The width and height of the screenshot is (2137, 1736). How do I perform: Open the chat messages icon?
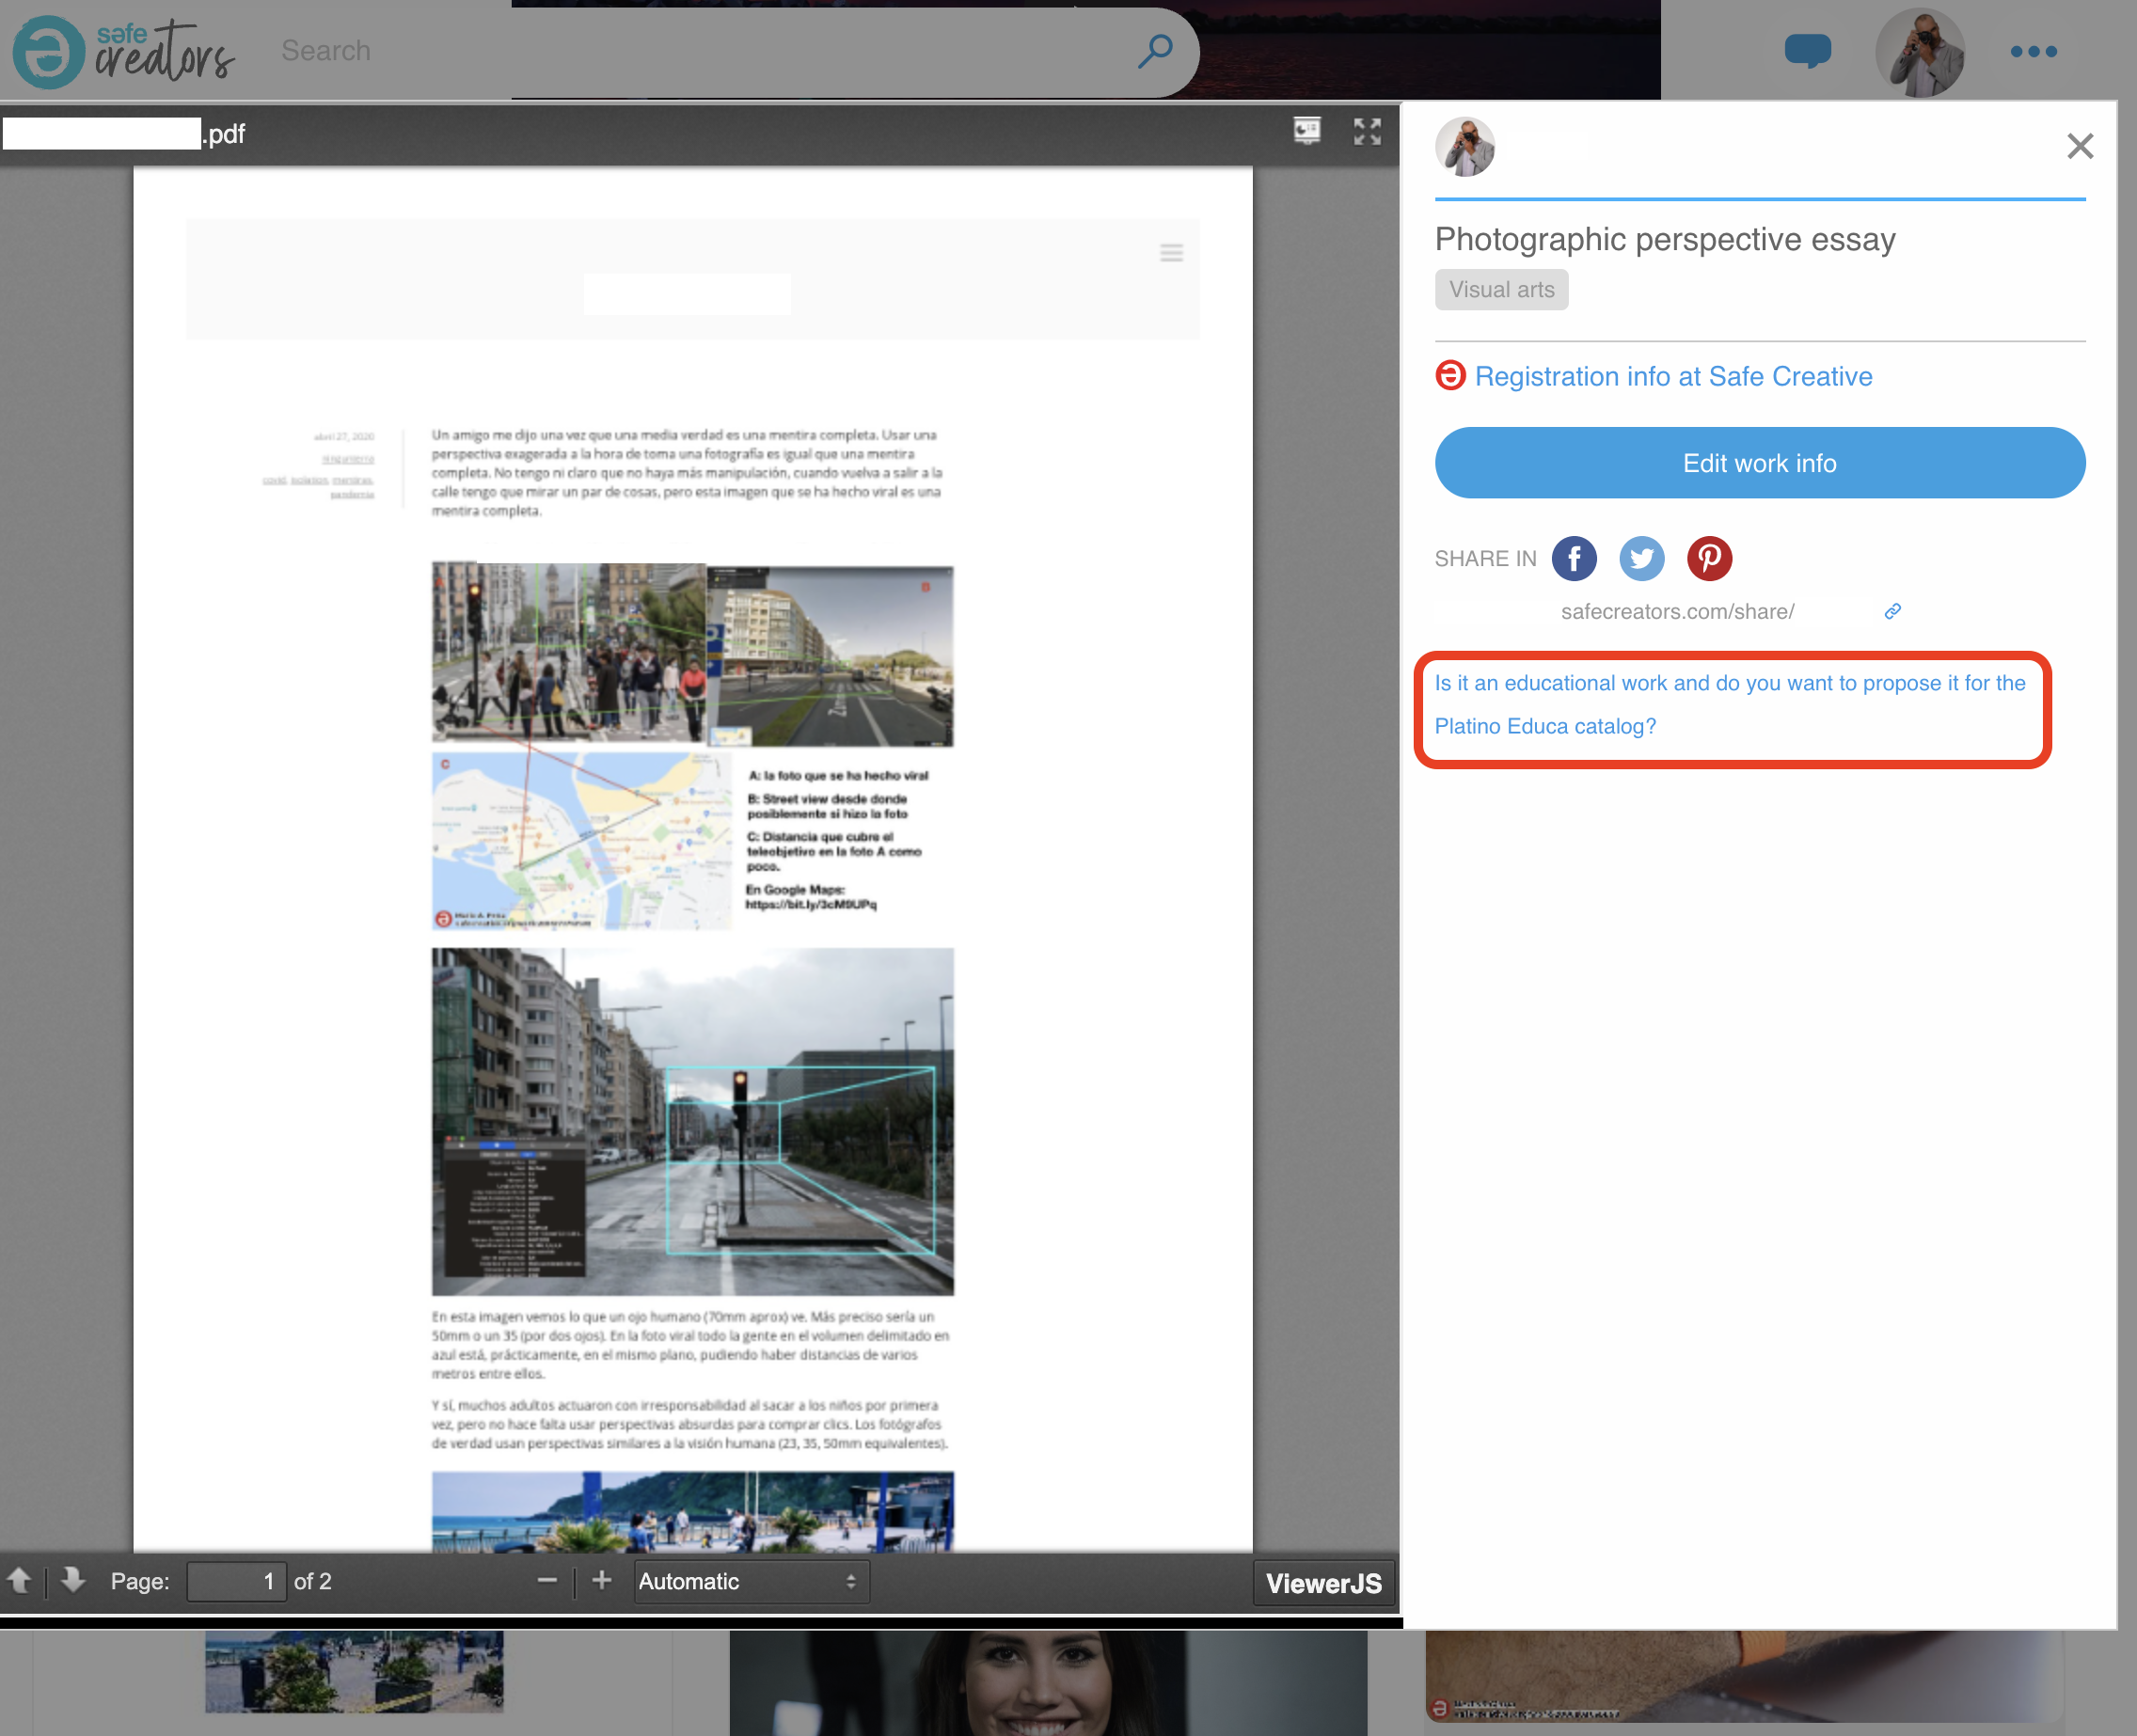point(1807,50)
